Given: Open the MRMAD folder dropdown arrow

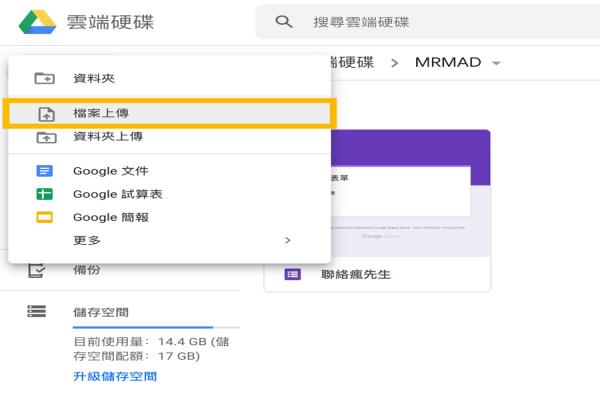Looking at the screenshot, I should coord(496,63).
